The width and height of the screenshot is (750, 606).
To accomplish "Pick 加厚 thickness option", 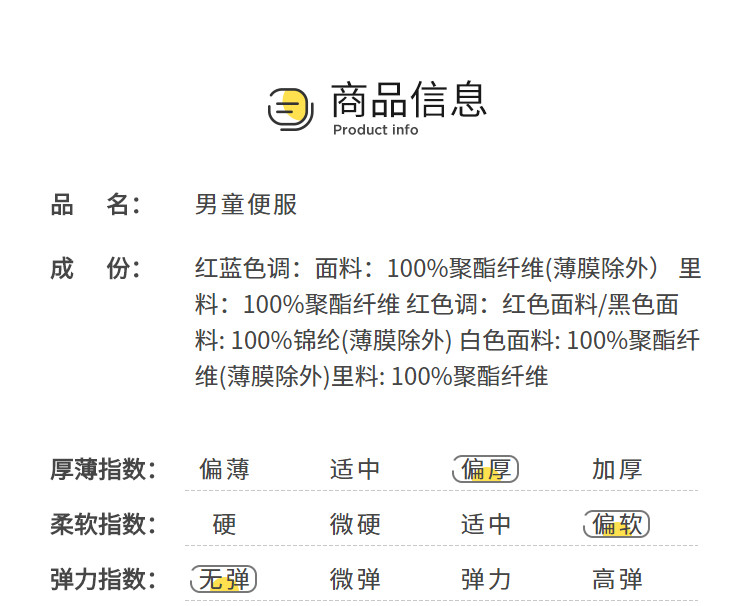I will (x=617, y=469).
